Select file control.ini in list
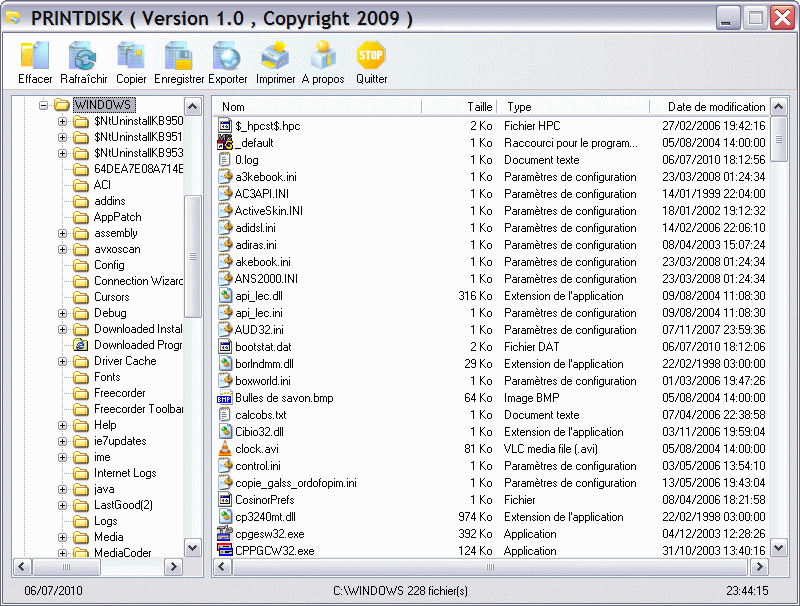 [x=258, y=466]
